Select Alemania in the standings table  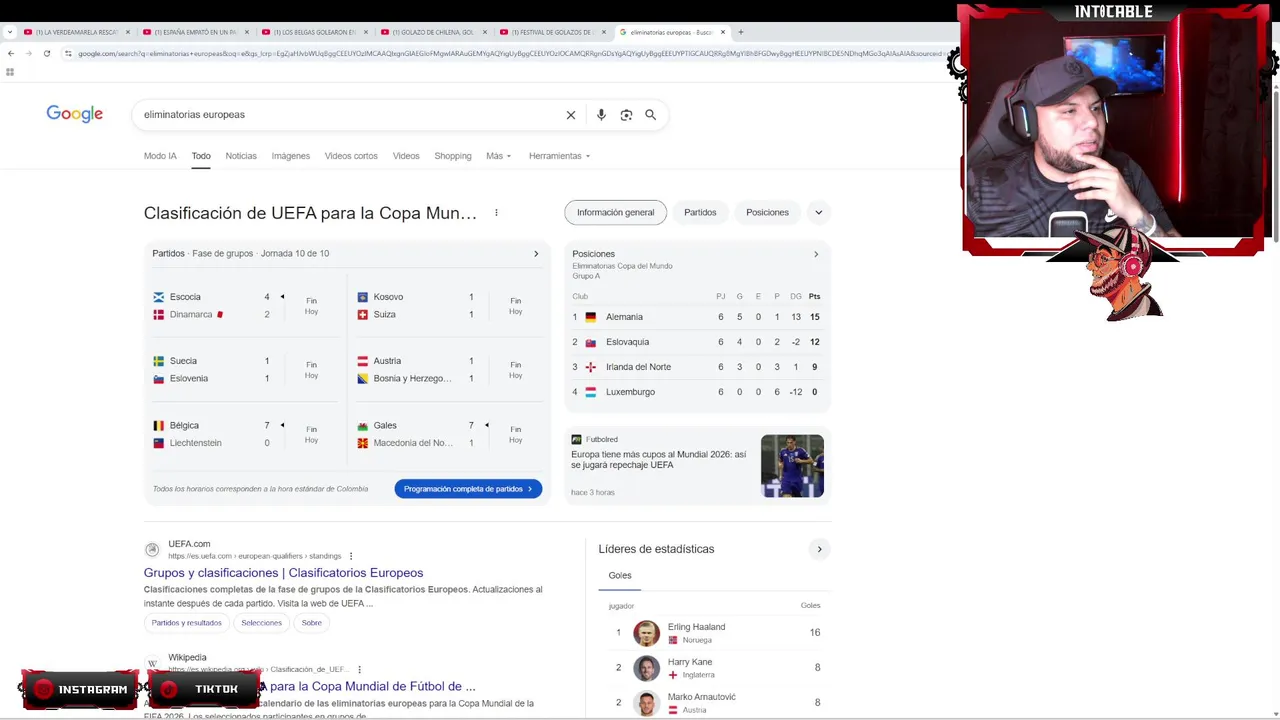pyautogui.click(x=697, y=317)
